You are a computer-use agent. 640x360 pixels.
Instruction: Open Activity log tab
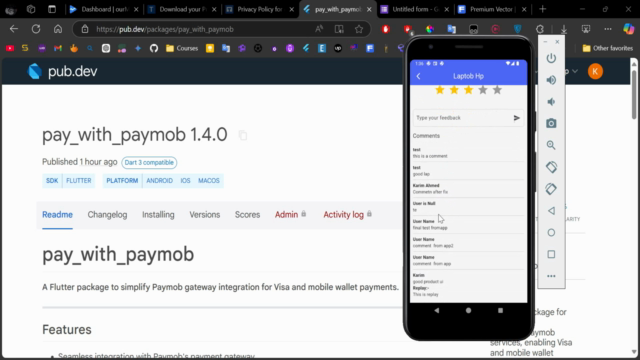click(x=347, y=215)
